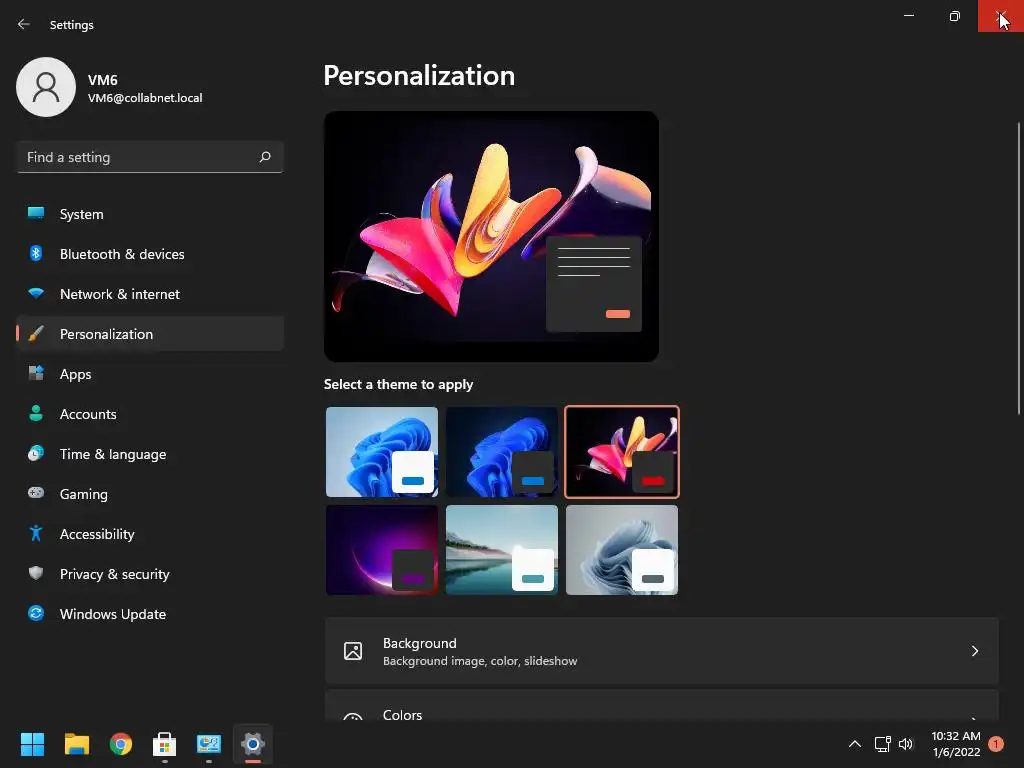Select the Accounts person icon in sidebar
1024x768 pixels.
point(36,413)
